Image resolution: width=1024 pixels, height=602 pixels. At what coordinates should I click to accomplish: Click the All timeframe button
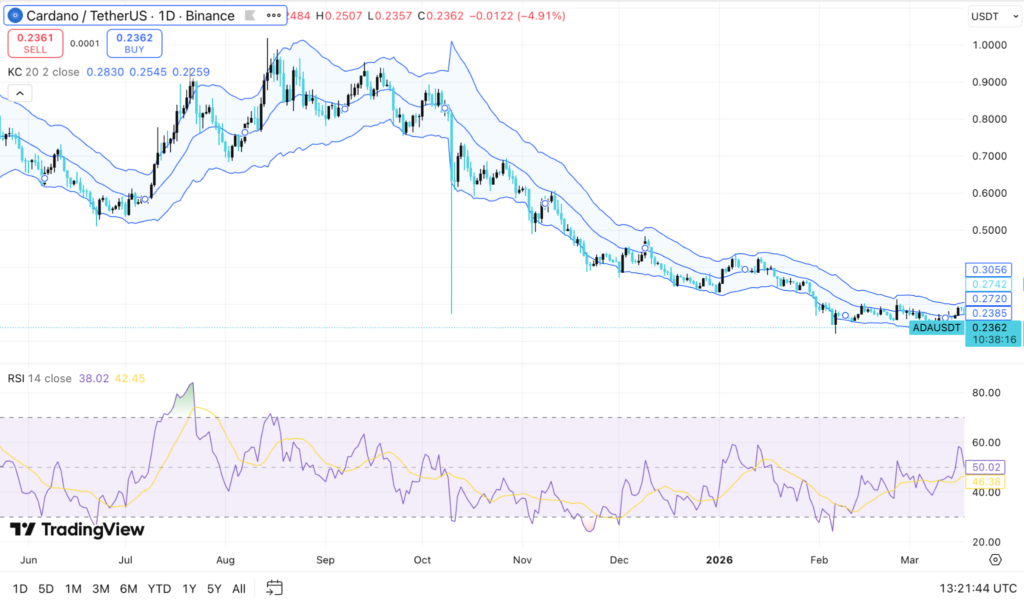[x=239, y=589]
